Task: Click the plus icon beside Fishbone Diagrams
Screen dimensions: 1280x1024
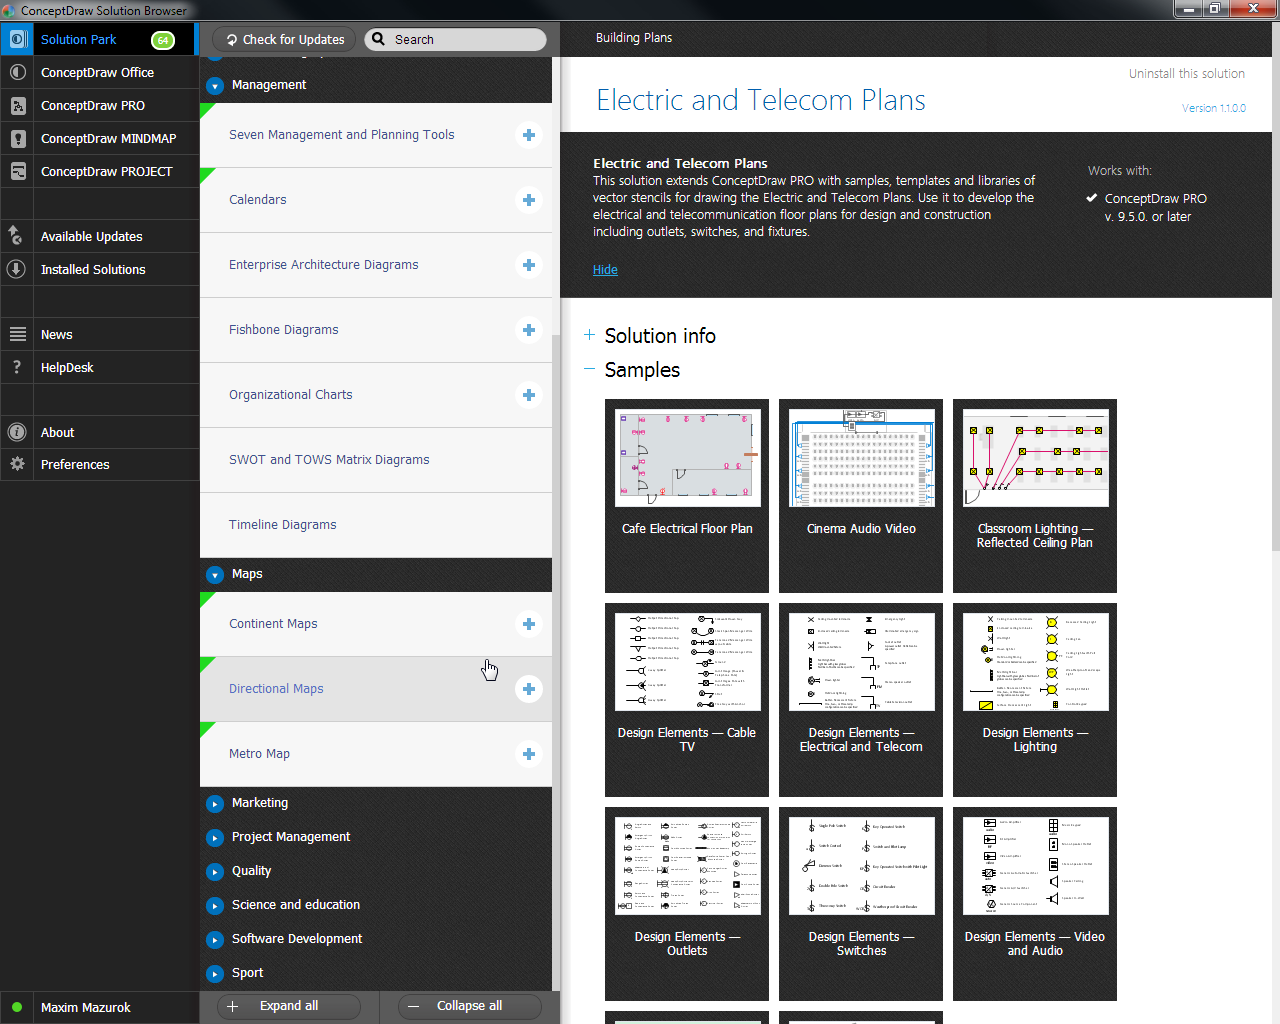Action: pos(529,330)
